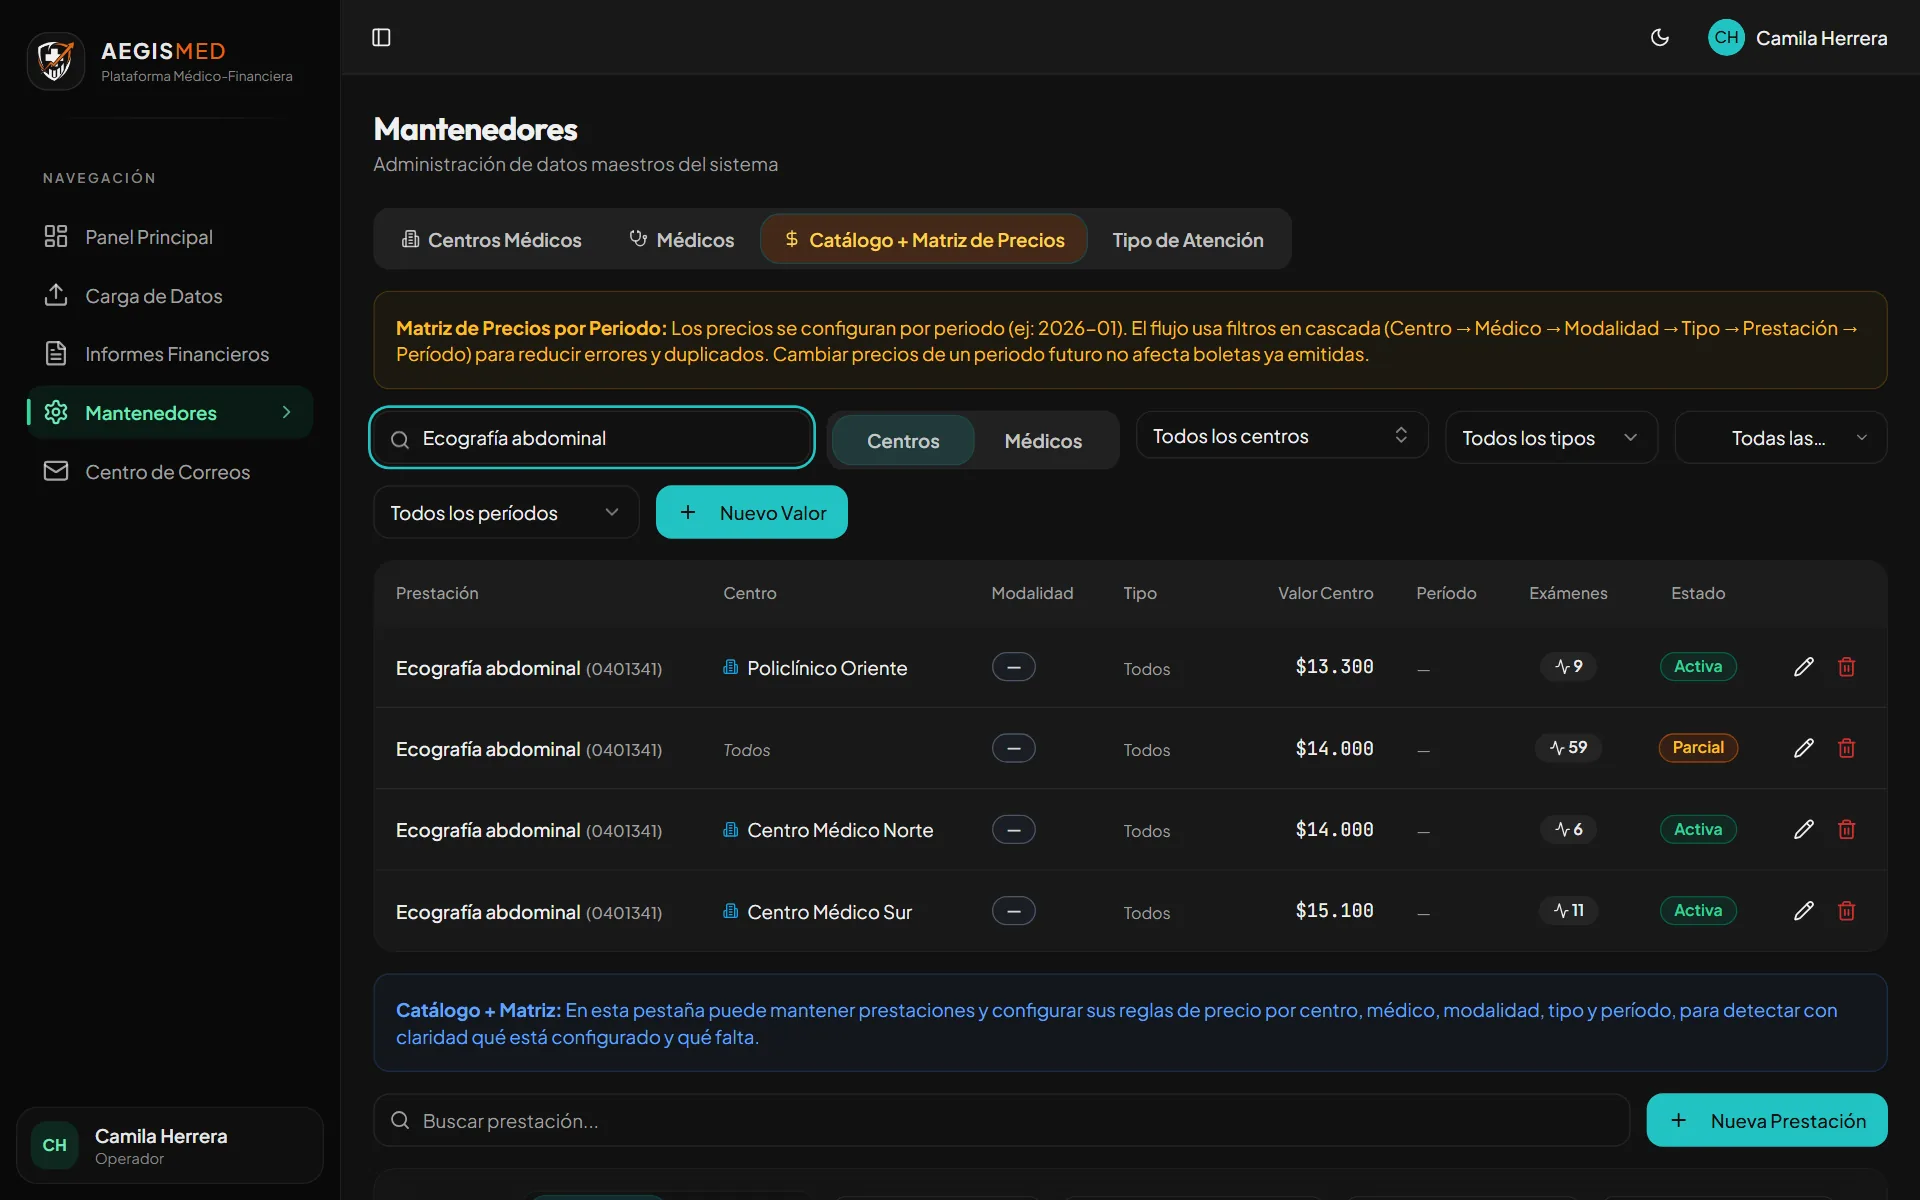Click the Nuevo Valor button

pyautogui.click(x=752, y=512)
